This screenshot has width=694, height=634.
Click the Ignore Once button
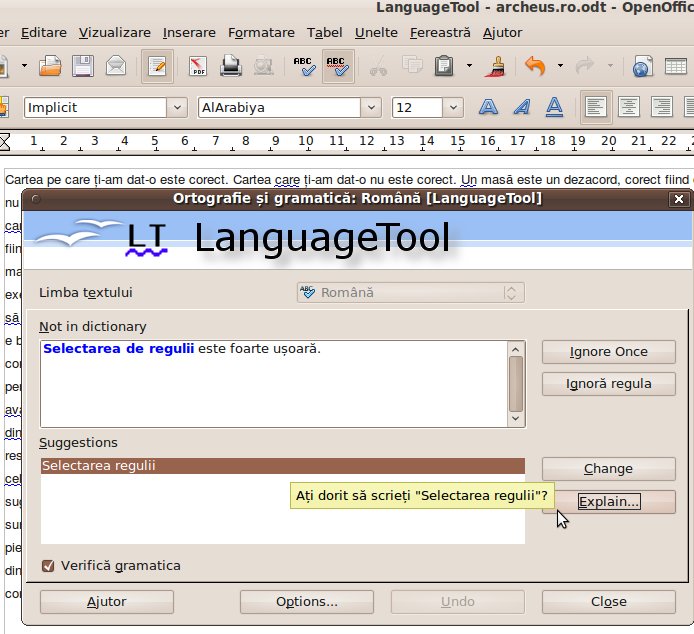pyautogui.click(x=609, y=352)
